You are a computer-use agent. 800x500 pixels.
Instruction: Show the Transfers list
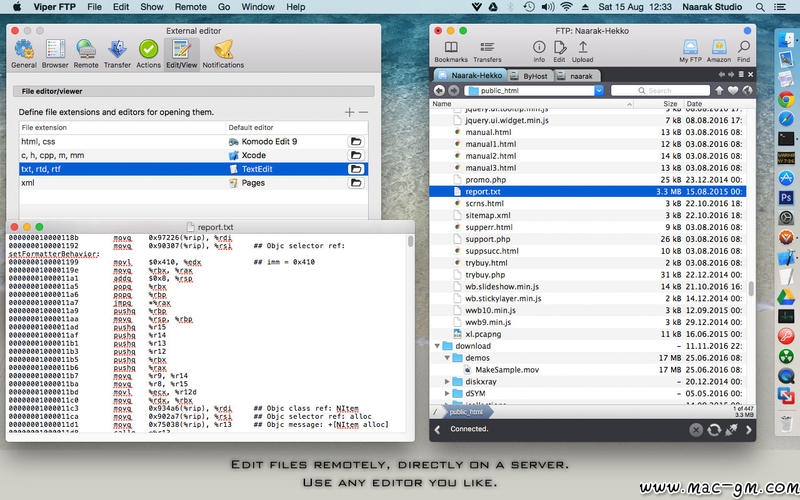point(487,52)
